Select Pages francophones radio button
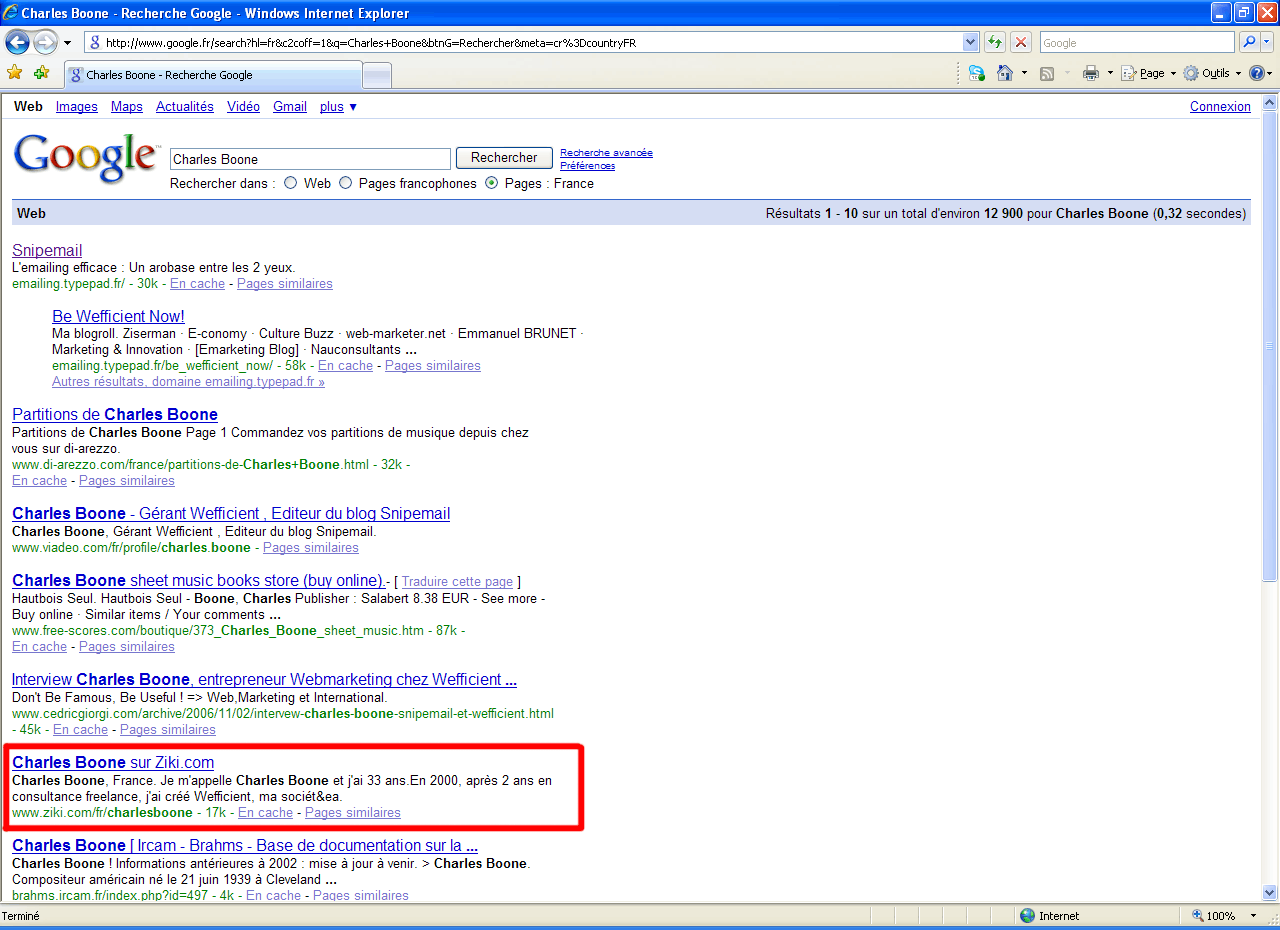The width and height of the screenshot is (1280, 930). click(346, 183)
